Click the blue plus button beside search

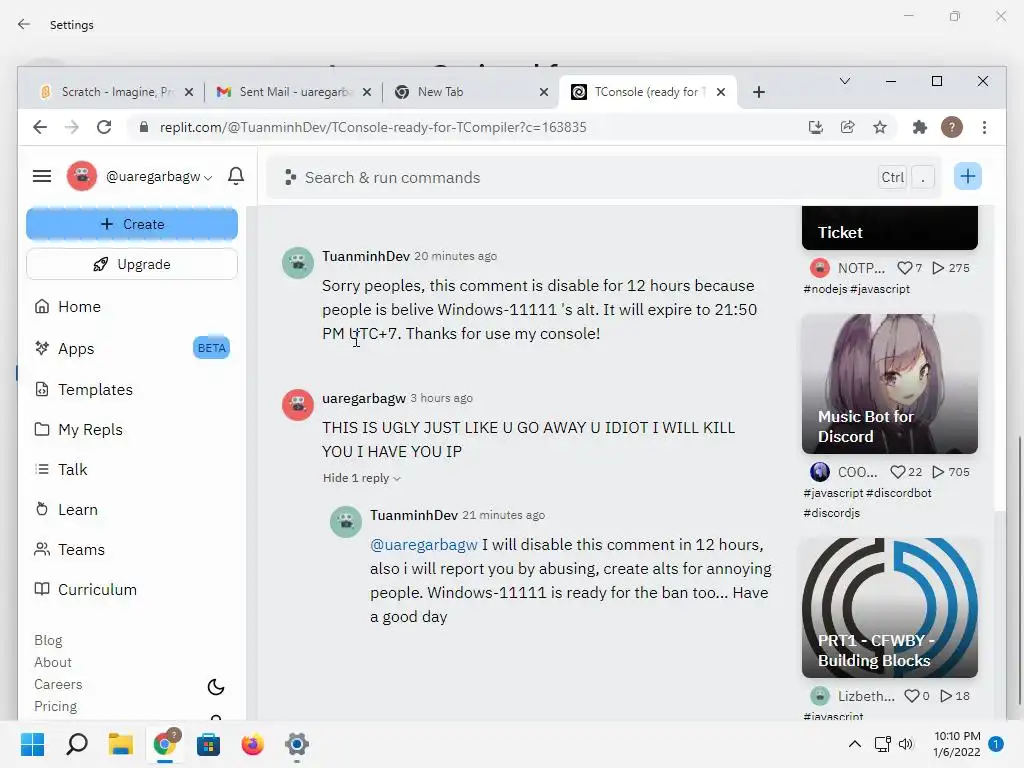click(967, 176)
